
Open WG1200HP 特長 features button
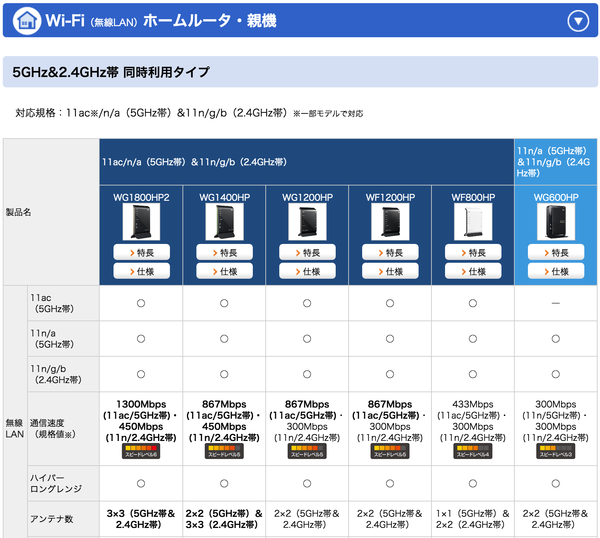pyautogui.click(x=307, y=253)
